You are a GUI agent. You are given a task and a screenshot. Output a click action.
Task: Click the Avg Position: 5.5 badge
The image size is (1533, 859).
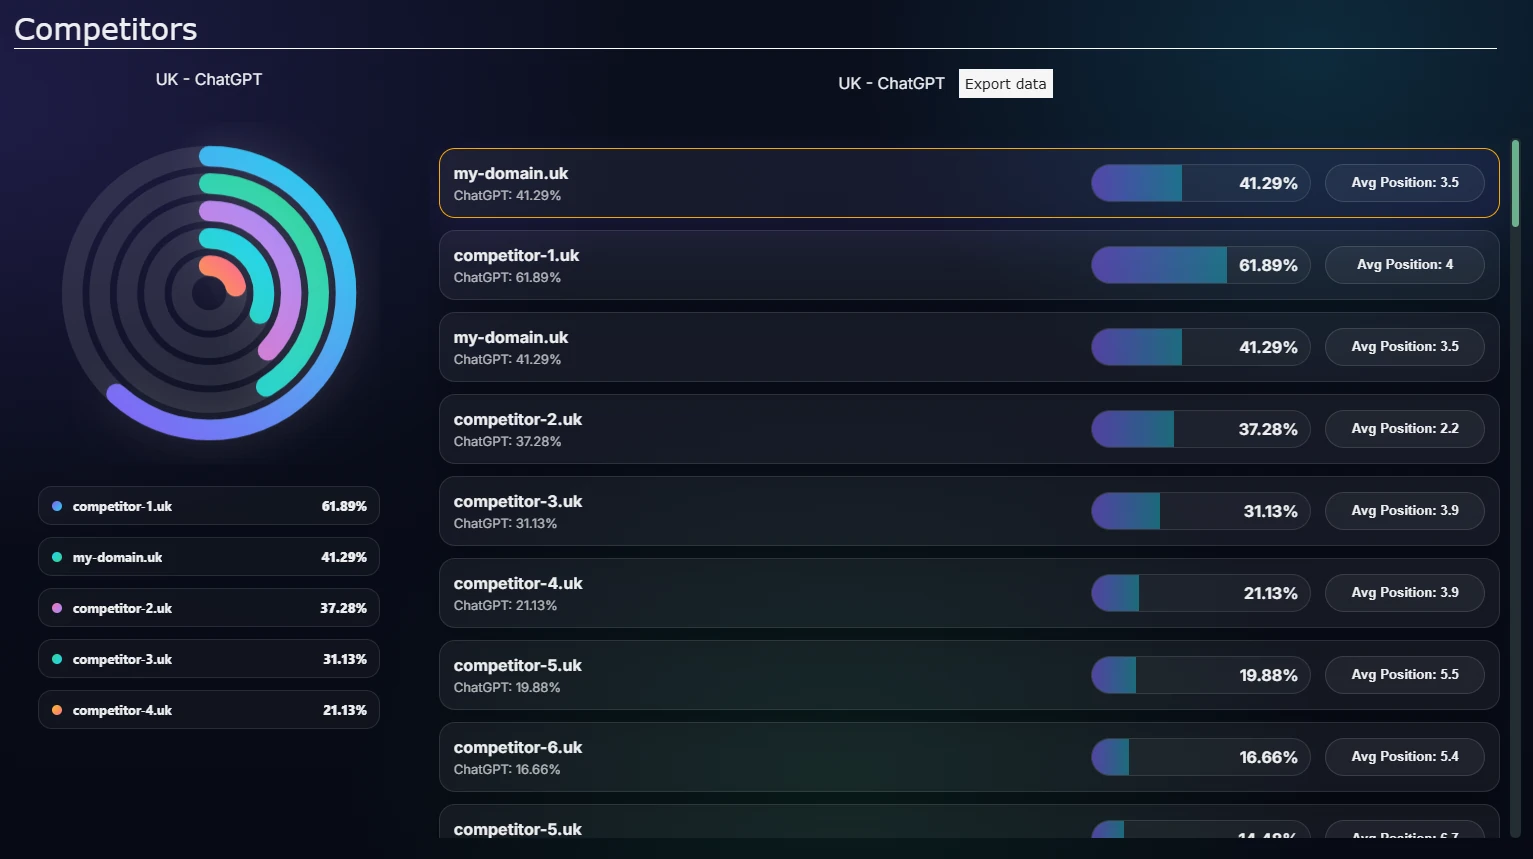(1404, 675)
